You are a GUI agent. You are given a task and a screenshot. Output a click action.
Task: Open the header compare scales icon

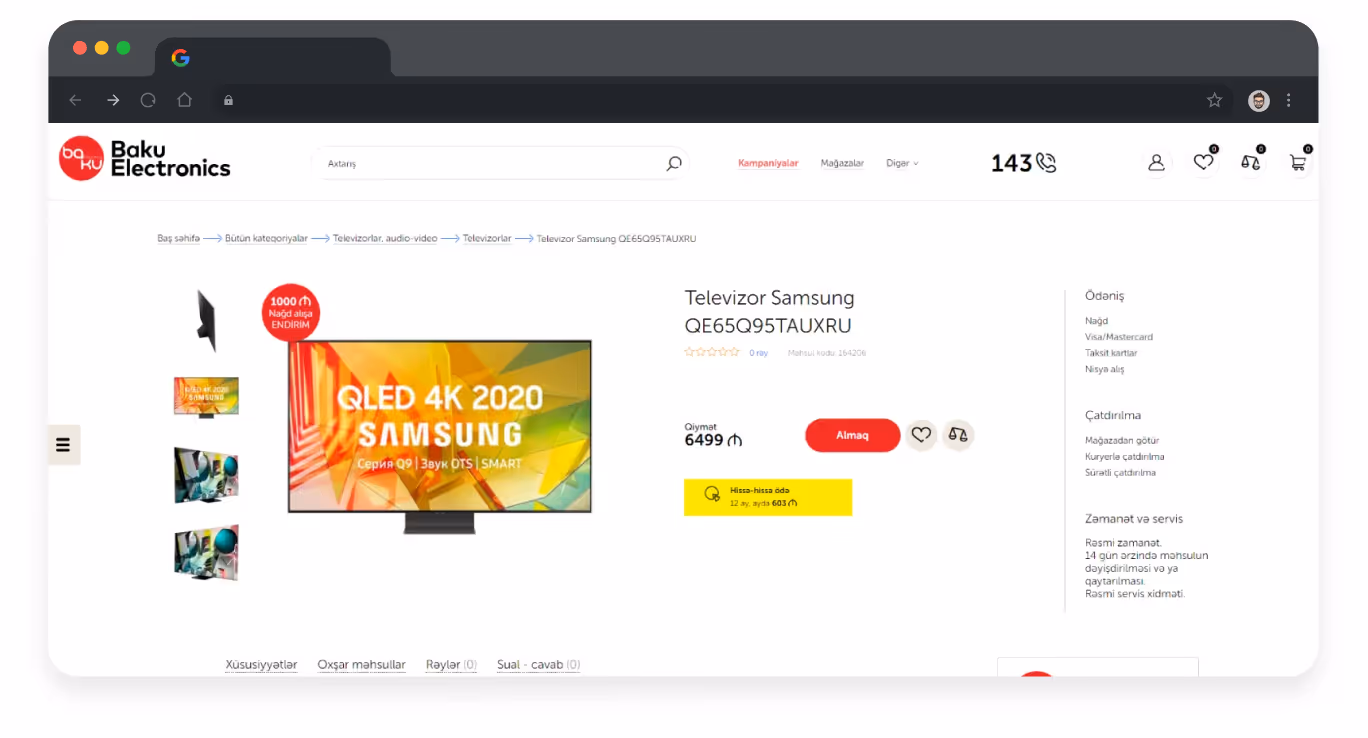click(x=1250, y=162)
